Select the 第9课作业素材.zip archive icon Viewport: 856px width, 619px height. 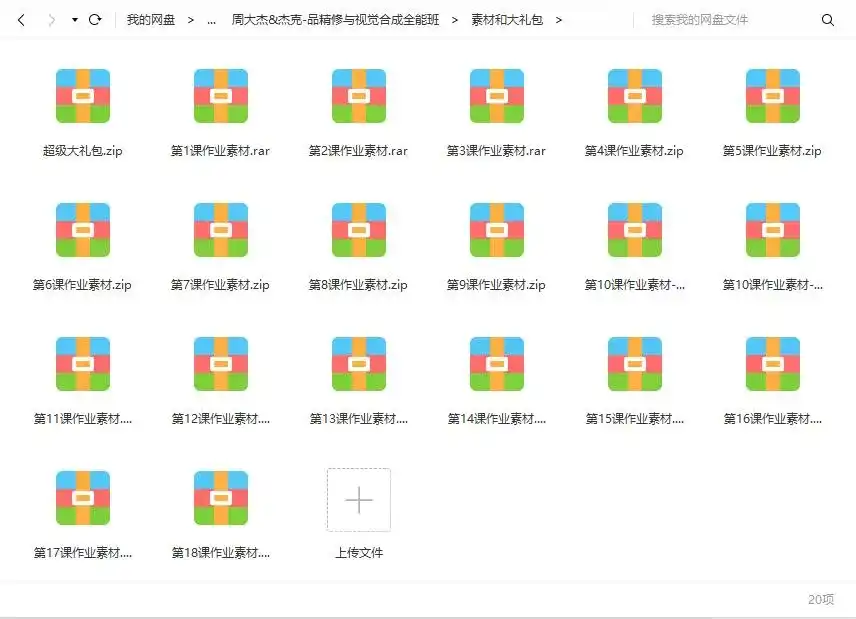495,231
